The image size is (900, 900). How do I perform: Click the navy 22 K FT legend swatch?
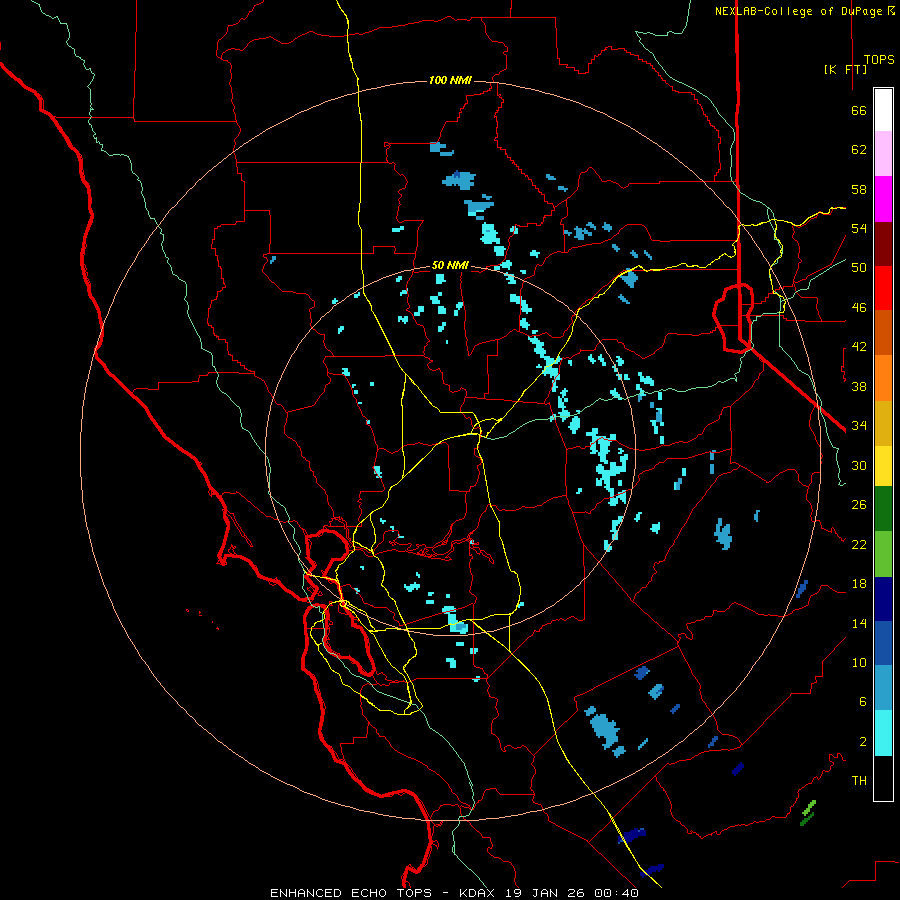pos(883,599)
